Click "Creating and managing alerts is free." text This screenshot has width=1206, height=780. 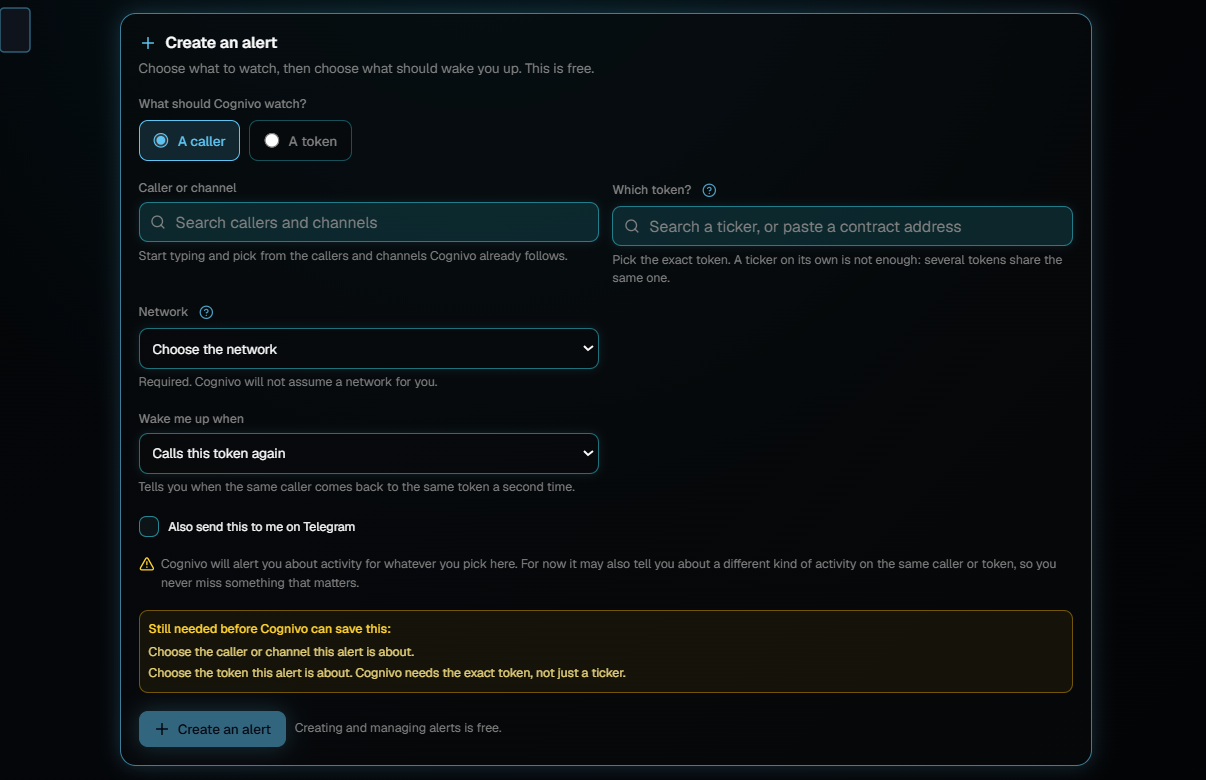tap(398, 728)
